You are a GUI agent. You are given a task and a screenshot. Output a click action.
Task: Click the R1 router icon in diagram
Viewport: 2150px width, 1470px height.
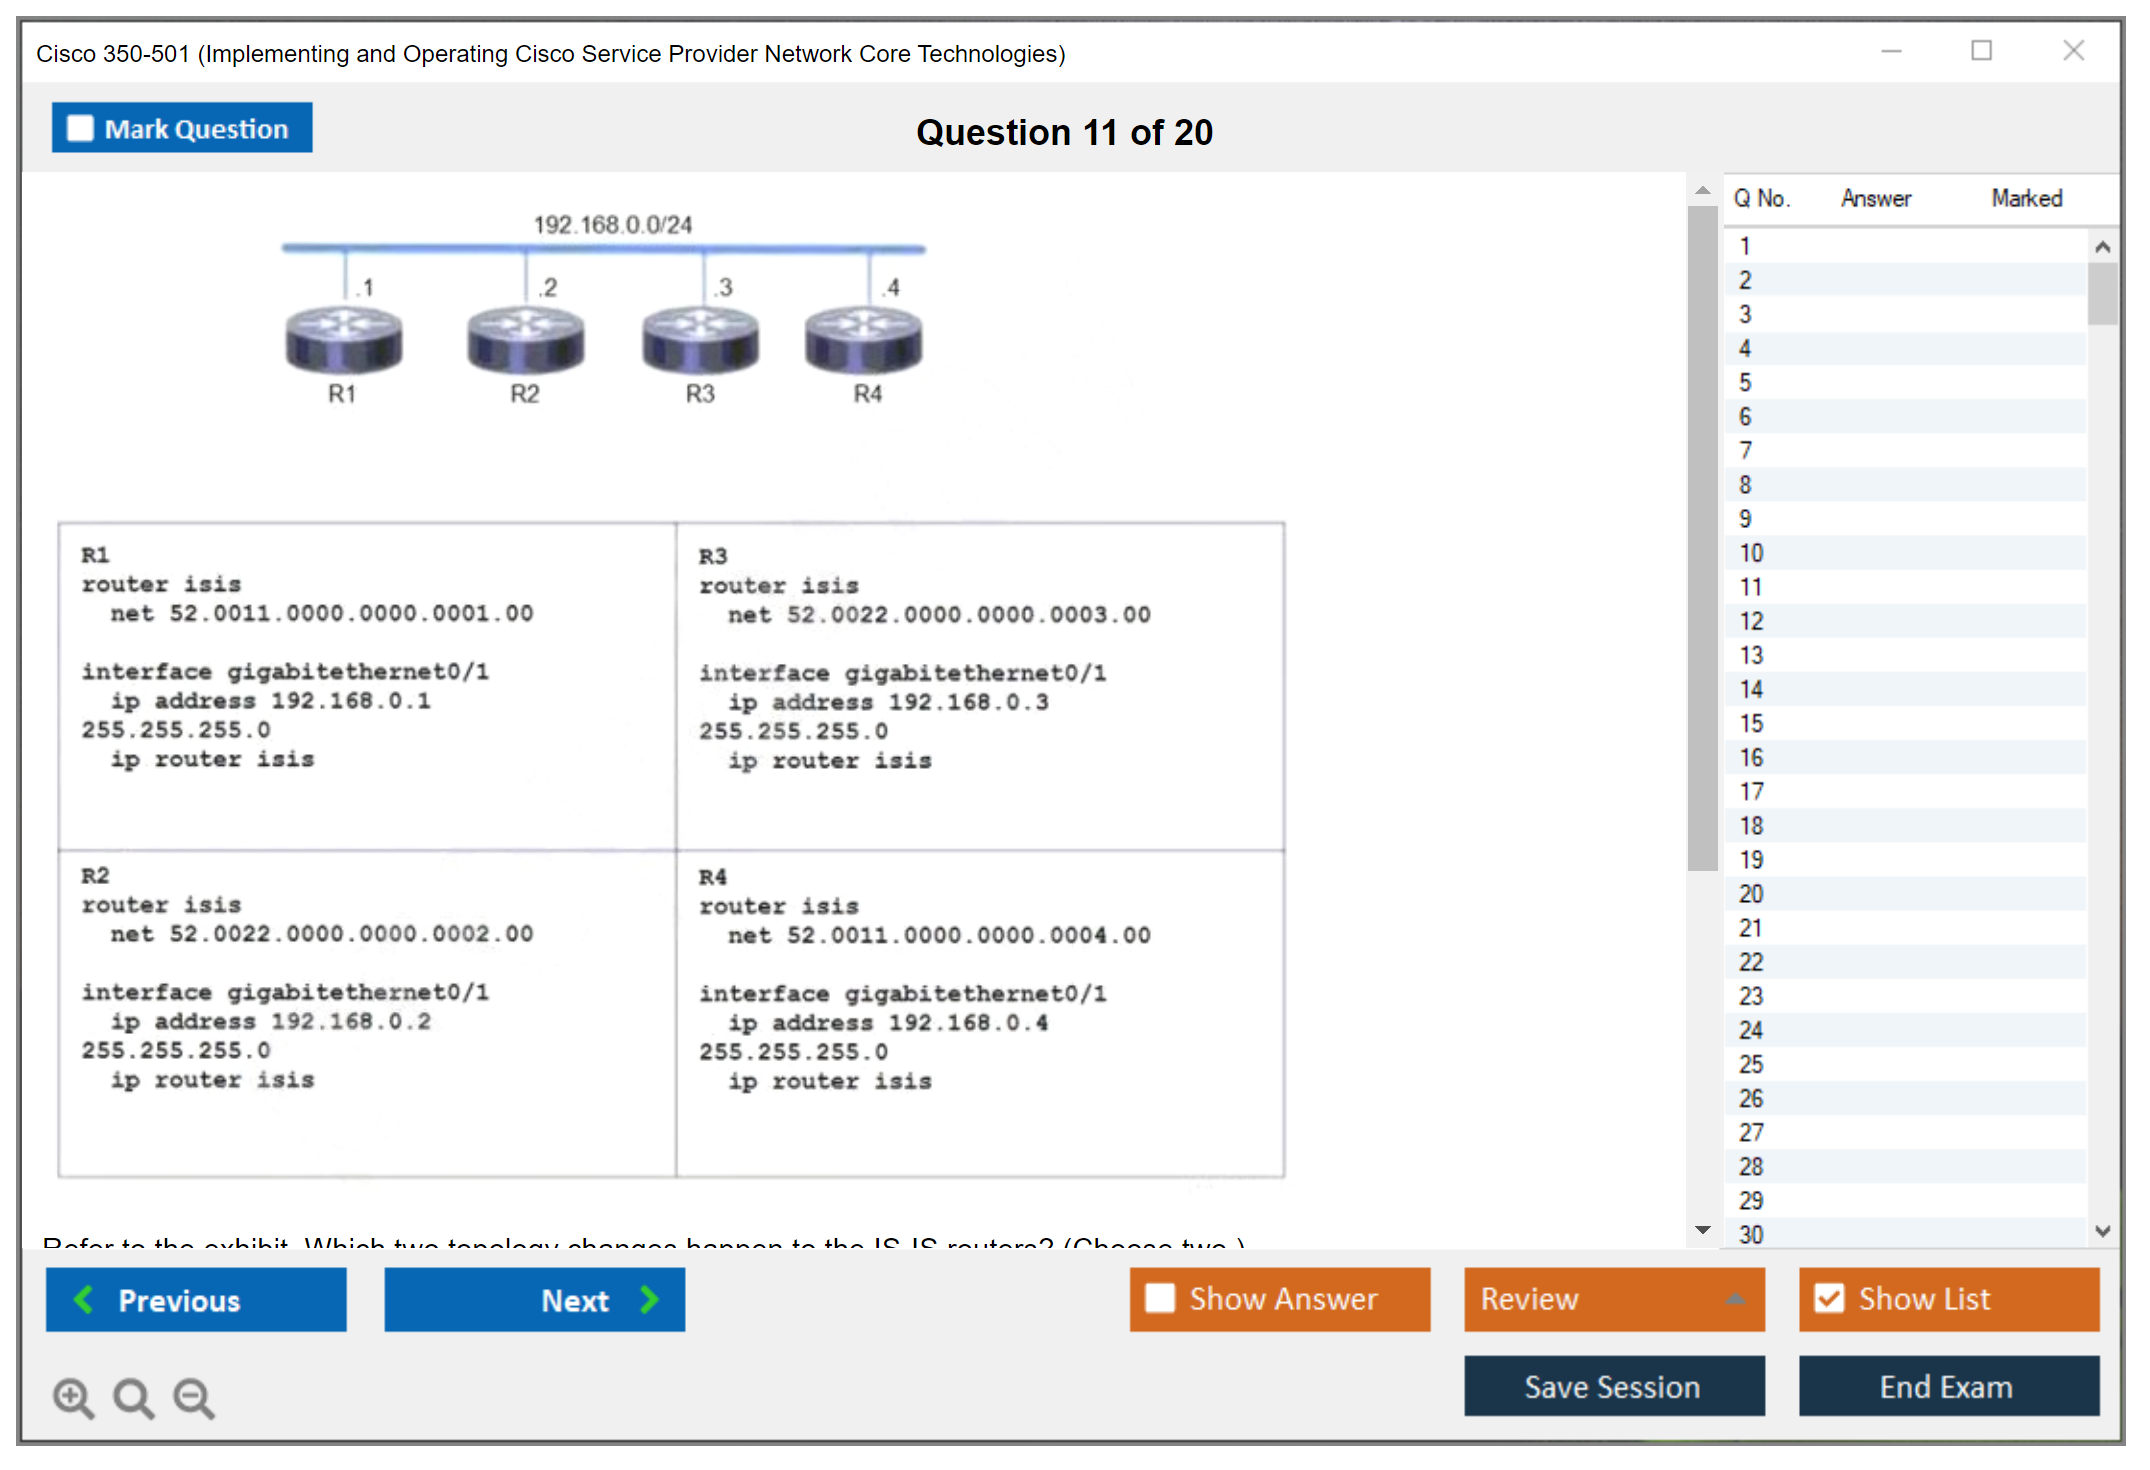[343, 340]
